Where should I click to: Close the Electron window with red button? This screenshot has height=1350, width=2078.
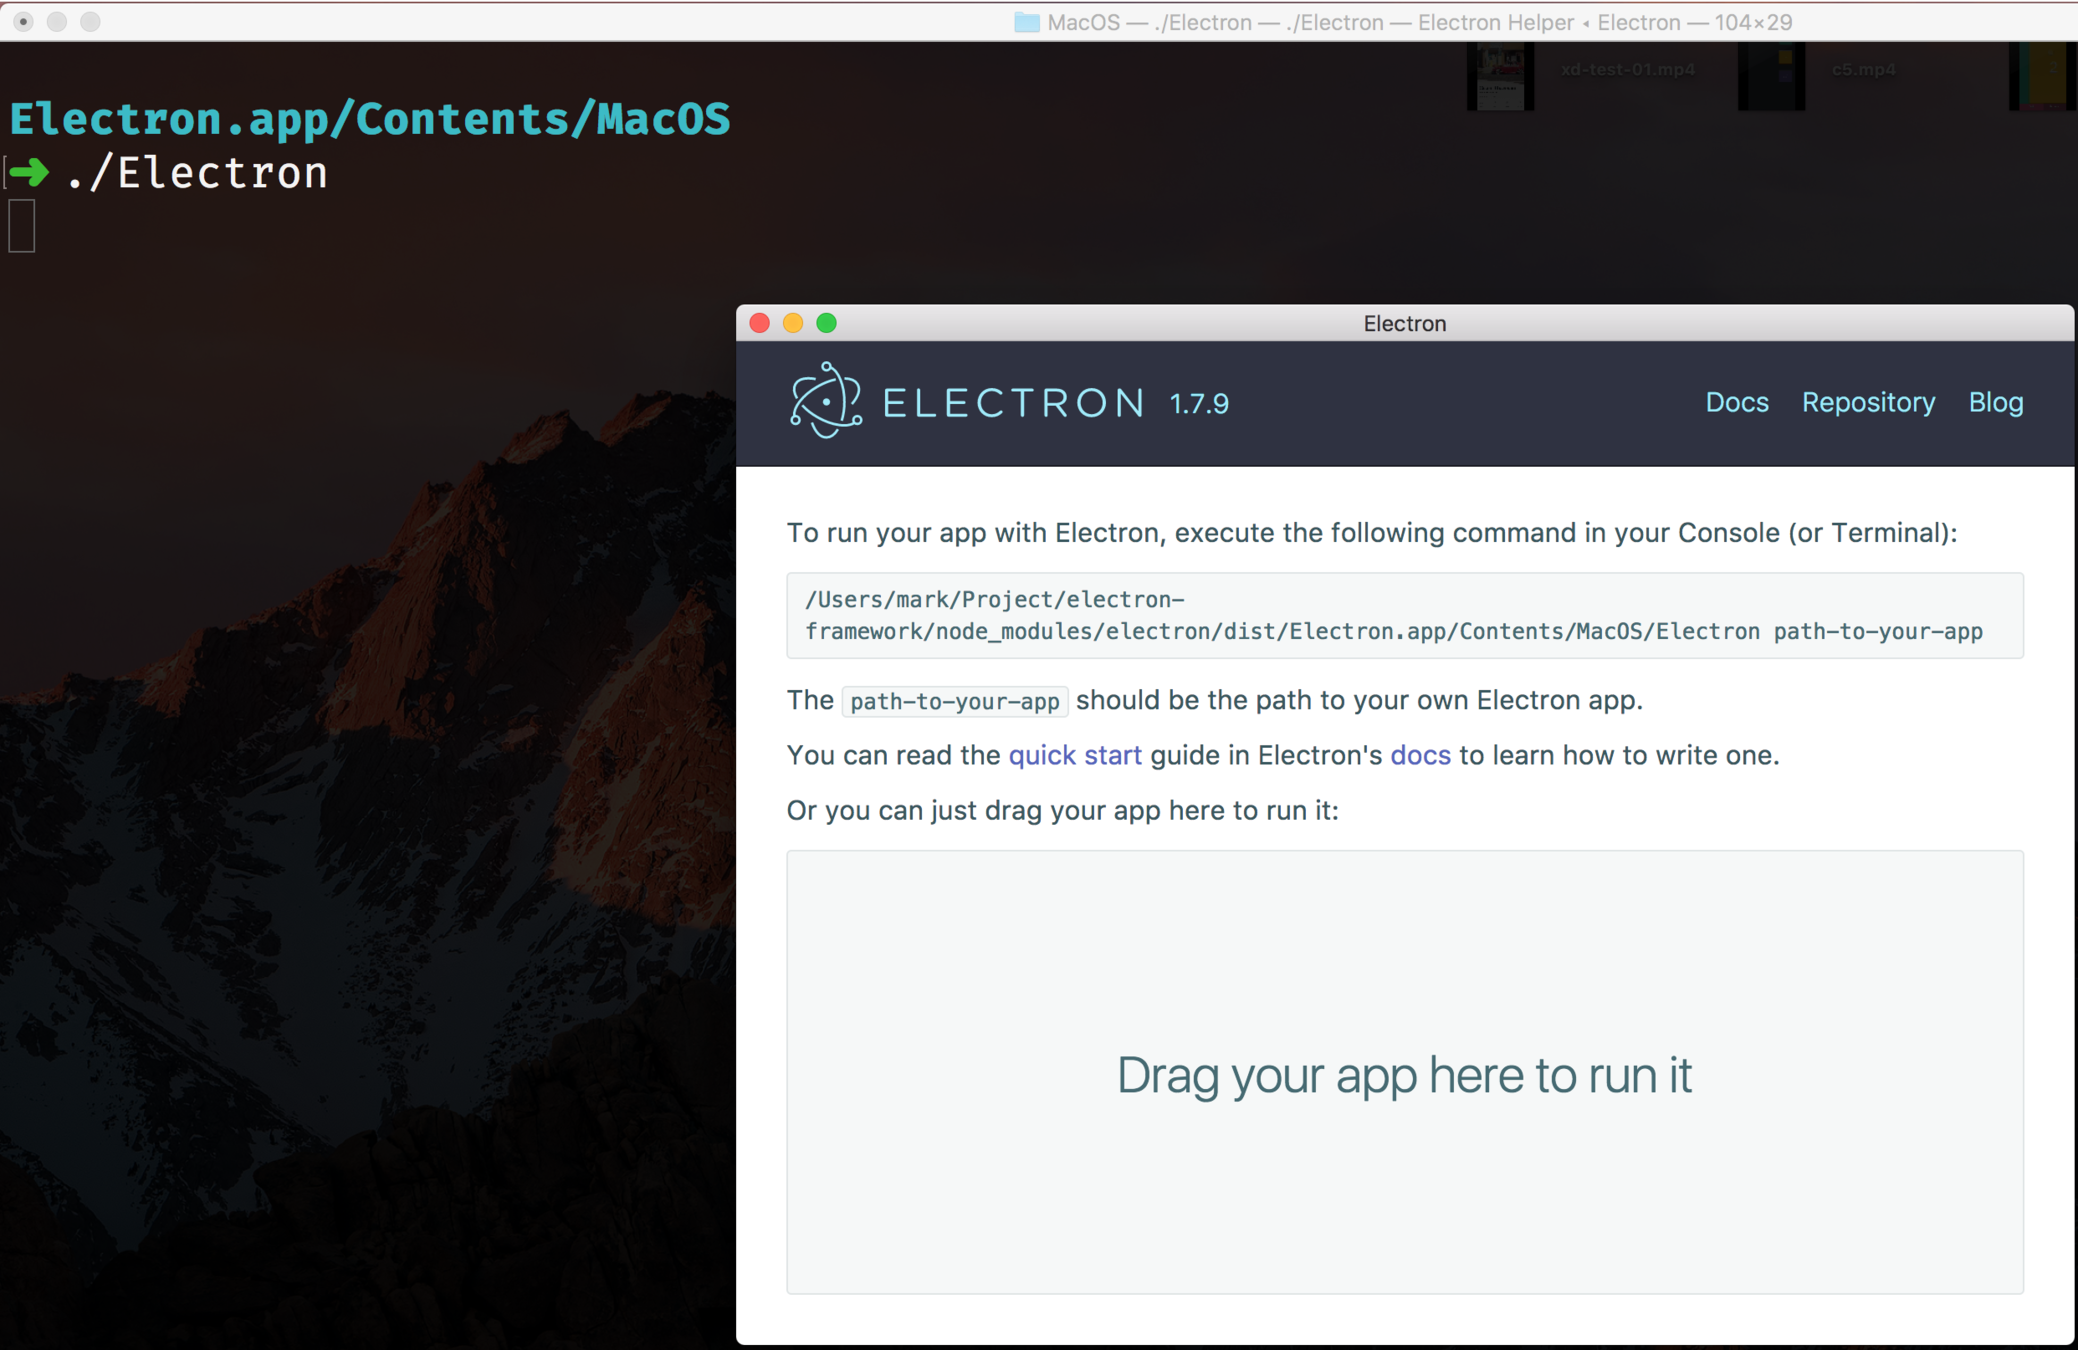click(x=759, y=323)
